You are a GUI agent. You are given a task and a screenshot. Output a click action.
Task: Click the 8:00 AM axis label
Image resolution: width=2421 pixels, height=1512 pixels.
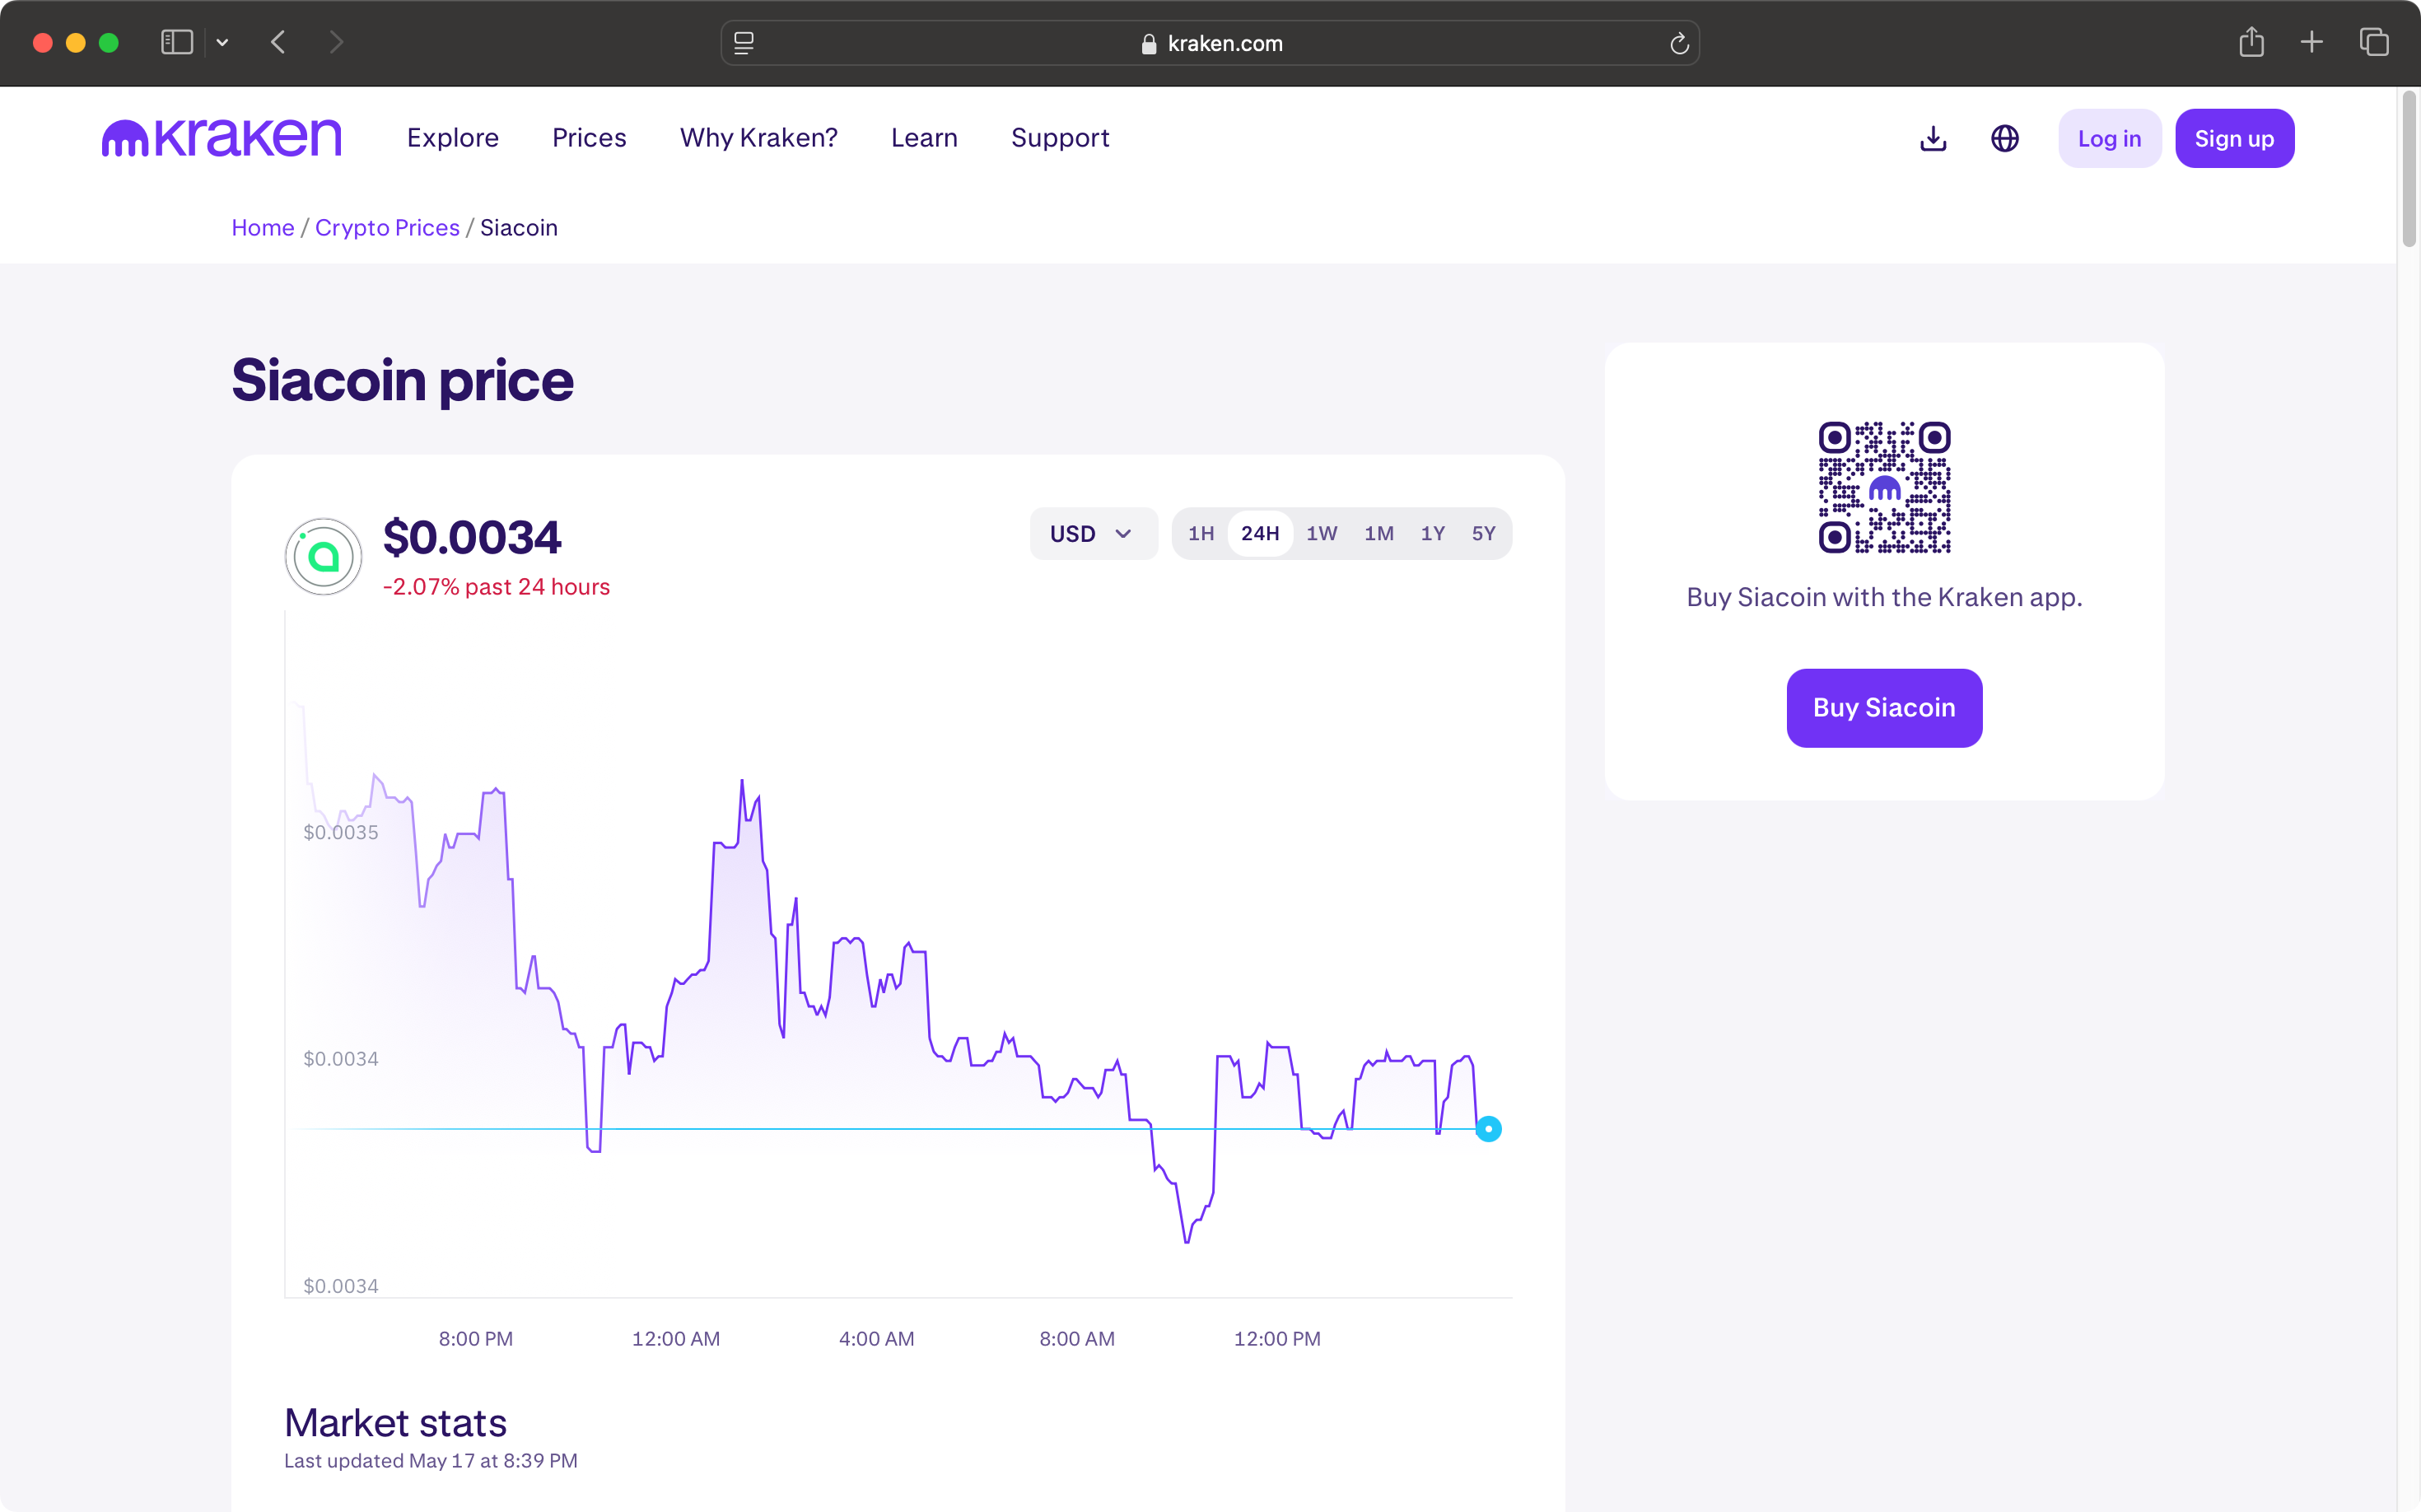point(1077,1338)
